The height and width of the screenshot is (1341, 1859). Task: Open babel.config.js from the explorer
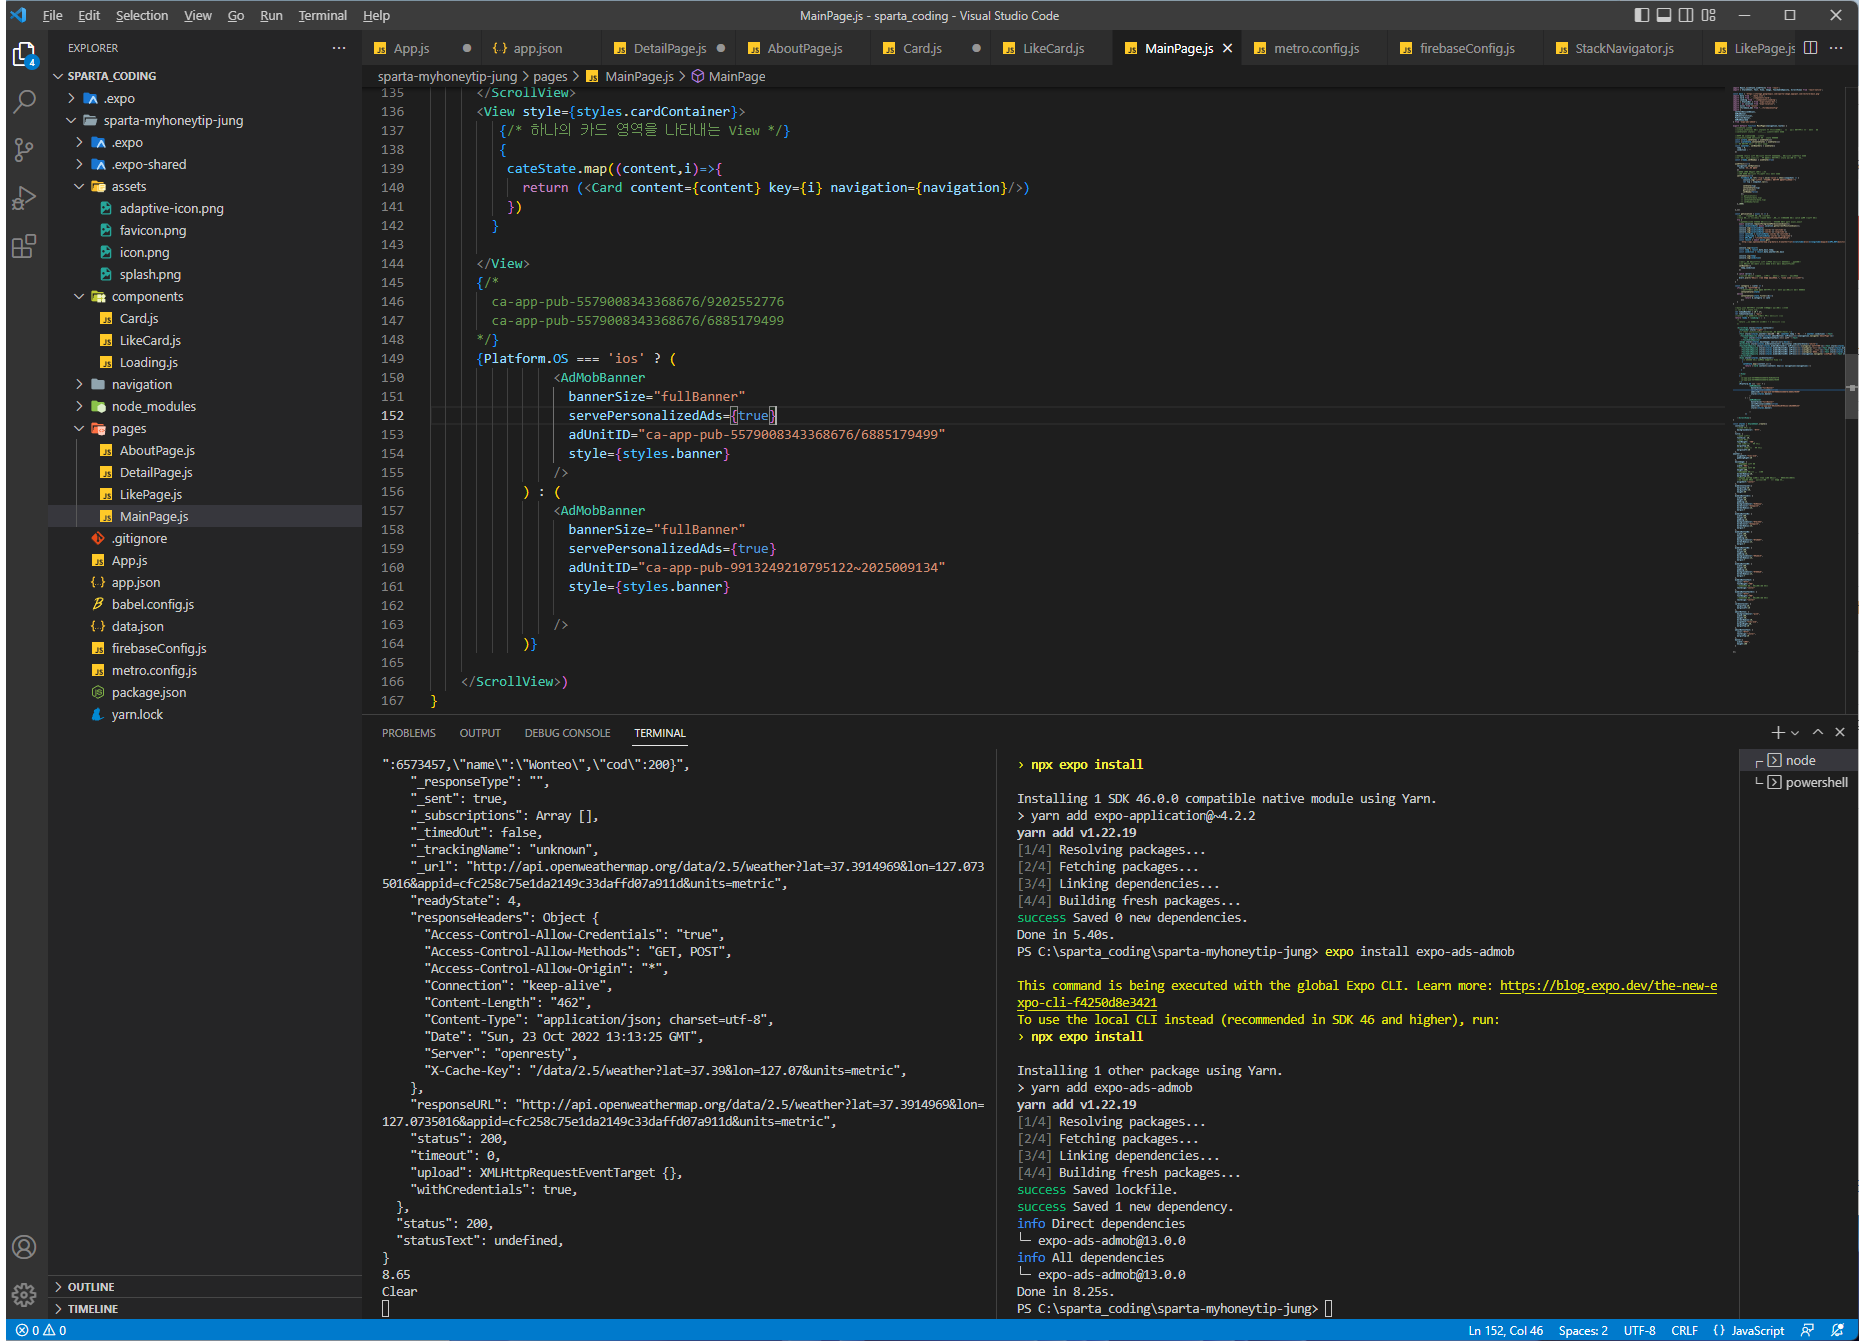click(x=152, y=605)
